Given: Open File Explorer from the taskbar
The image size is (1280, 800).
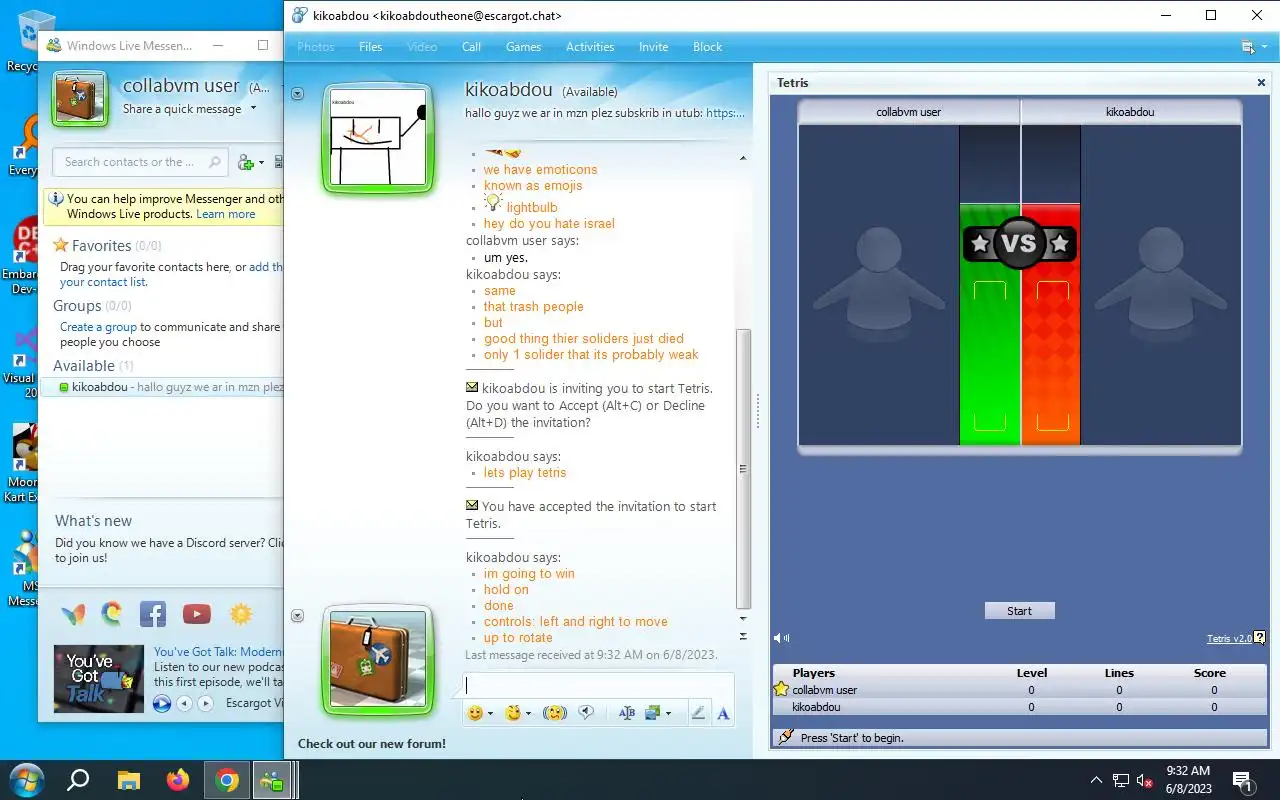Looking at the screenshot, I should pos(129,780).
